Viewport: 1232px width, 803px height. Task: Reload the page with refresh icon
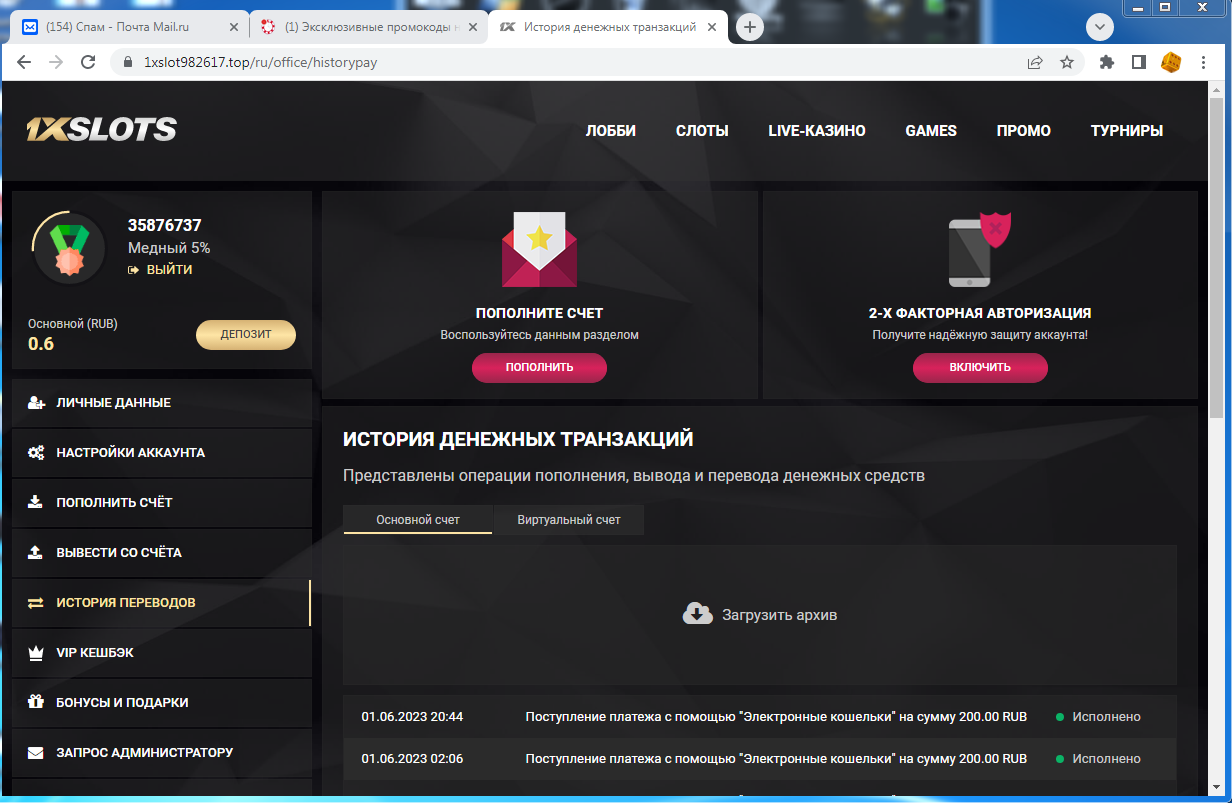coord(88,62)
